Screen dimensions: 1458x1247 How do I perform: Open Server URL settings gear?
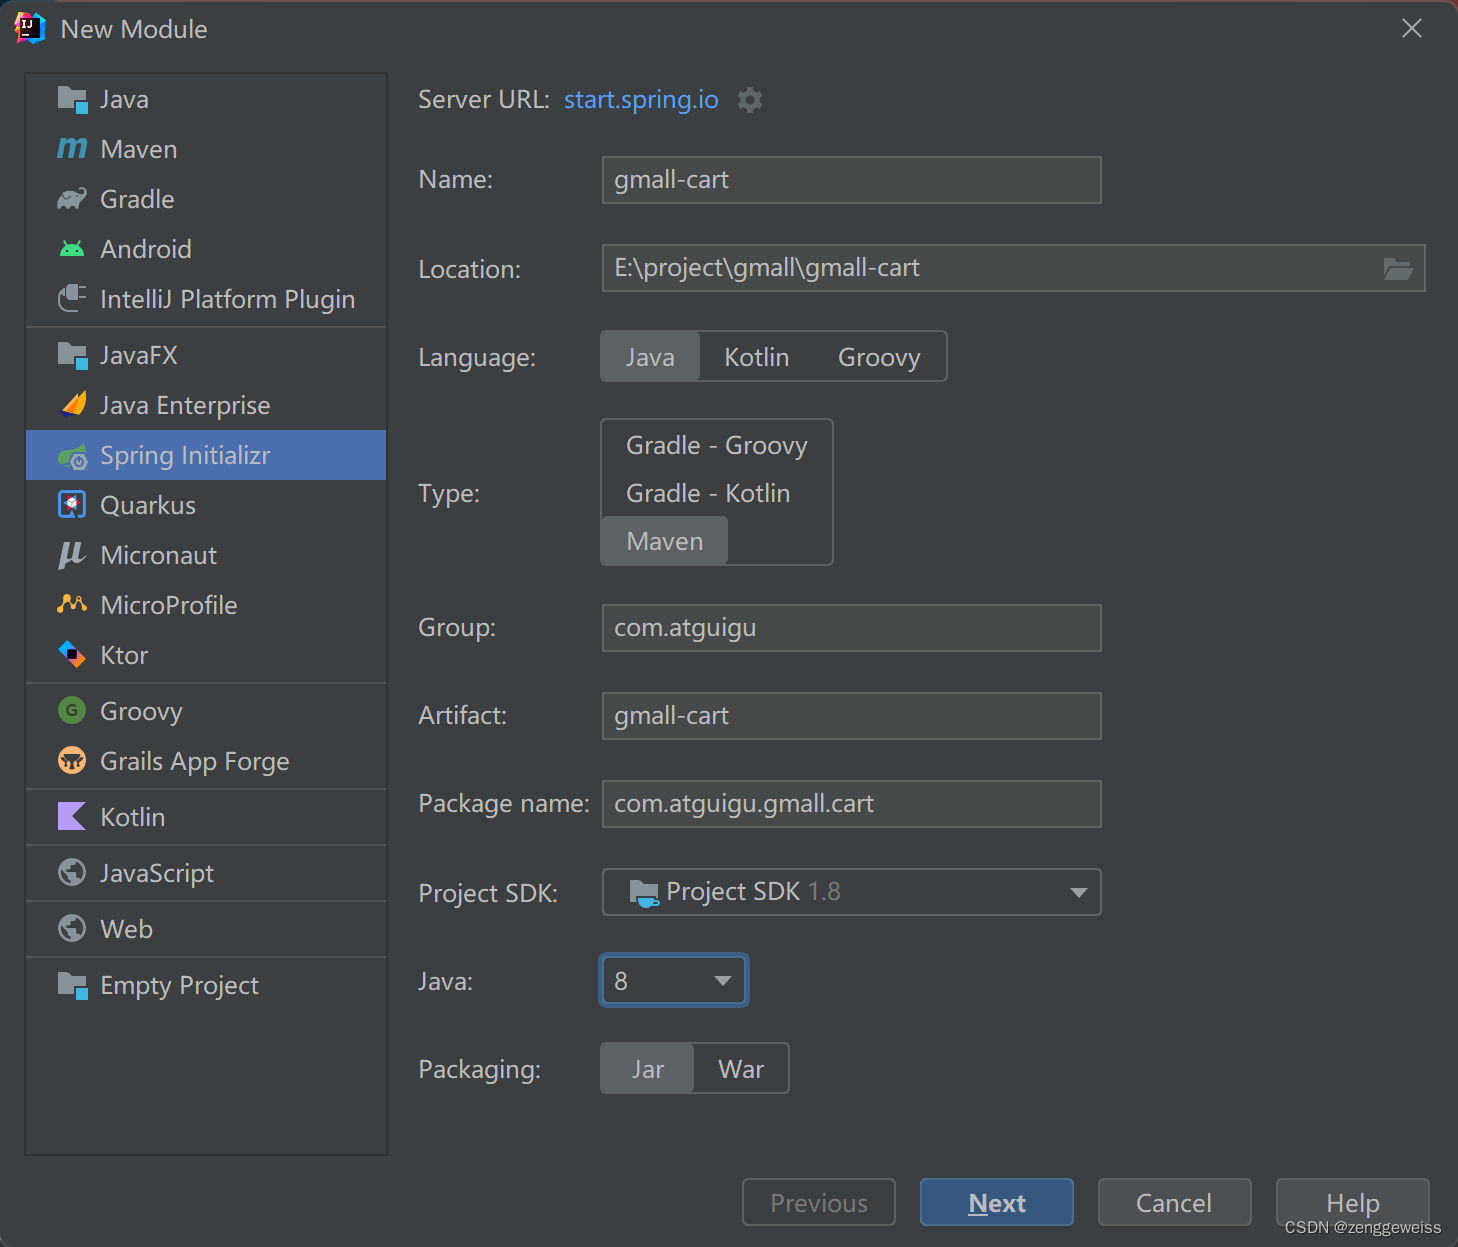coord(750,100)
